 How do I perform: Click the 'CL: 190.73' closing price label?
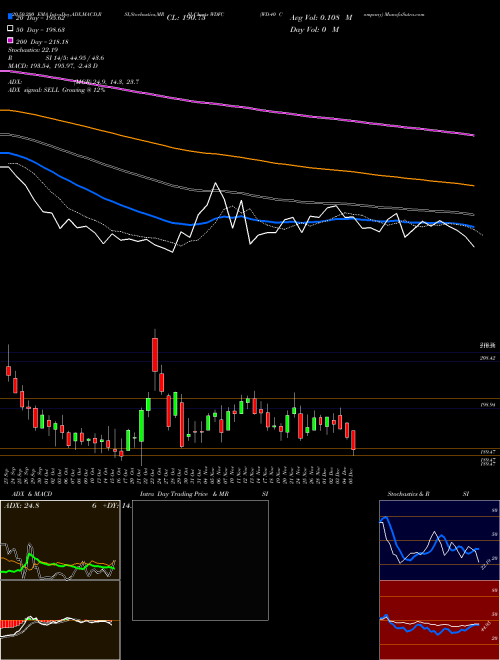point(186,18)
